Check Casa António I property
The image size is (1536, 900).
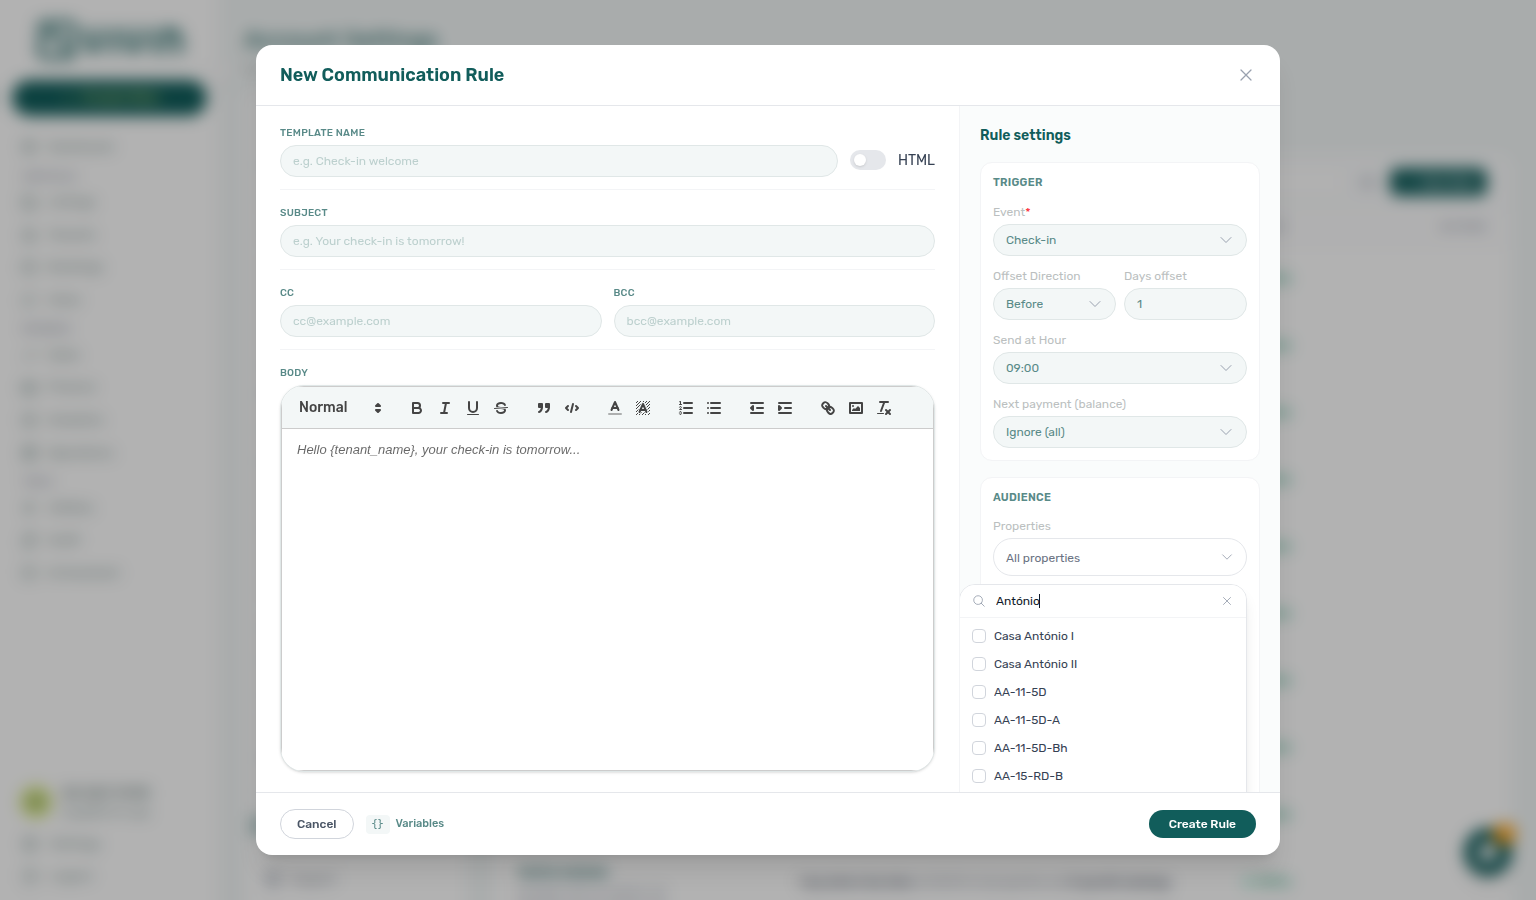point(979,636)
